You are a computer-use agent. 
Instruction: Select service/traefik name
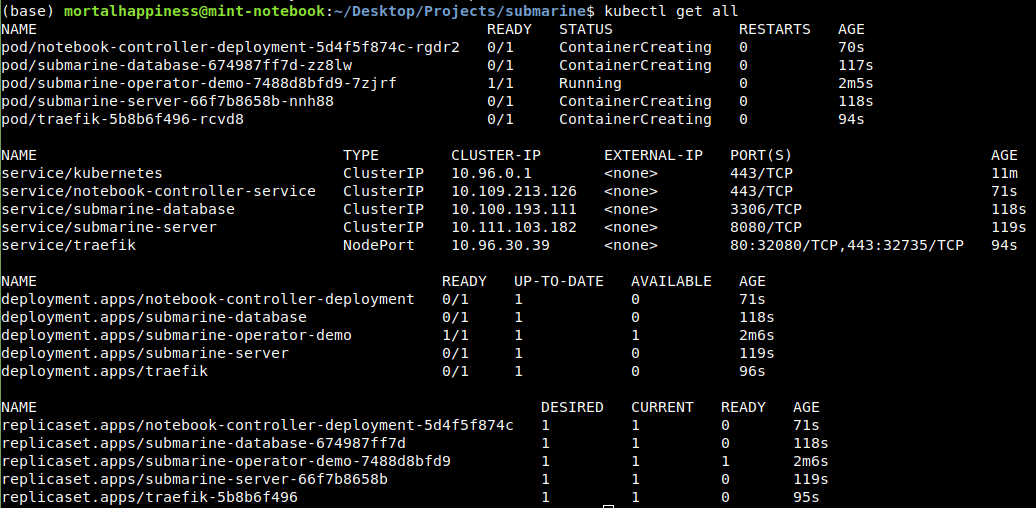[x=69, y=245]
